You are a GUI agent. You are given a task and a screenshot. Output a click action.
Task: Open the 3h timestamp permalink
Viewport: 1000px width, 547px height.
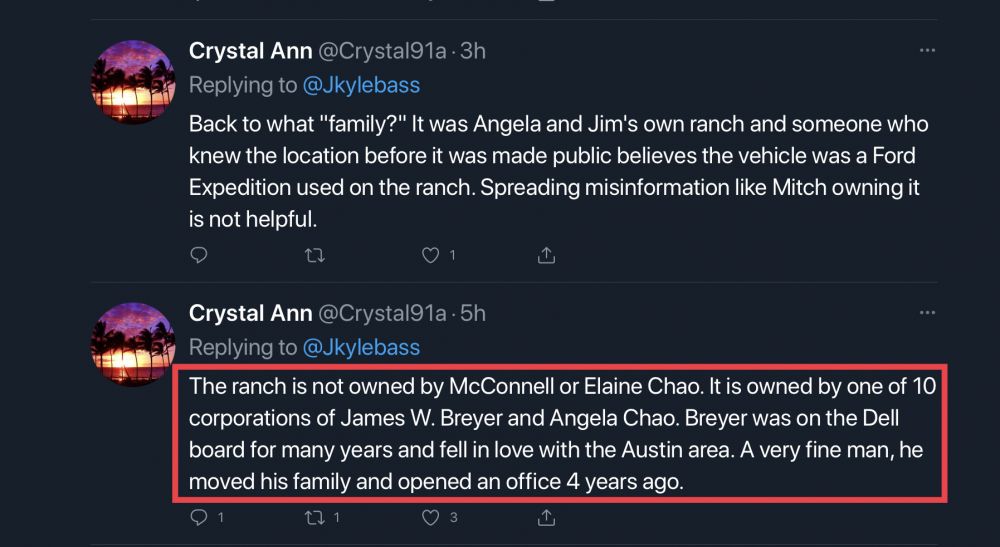point(473,51)
